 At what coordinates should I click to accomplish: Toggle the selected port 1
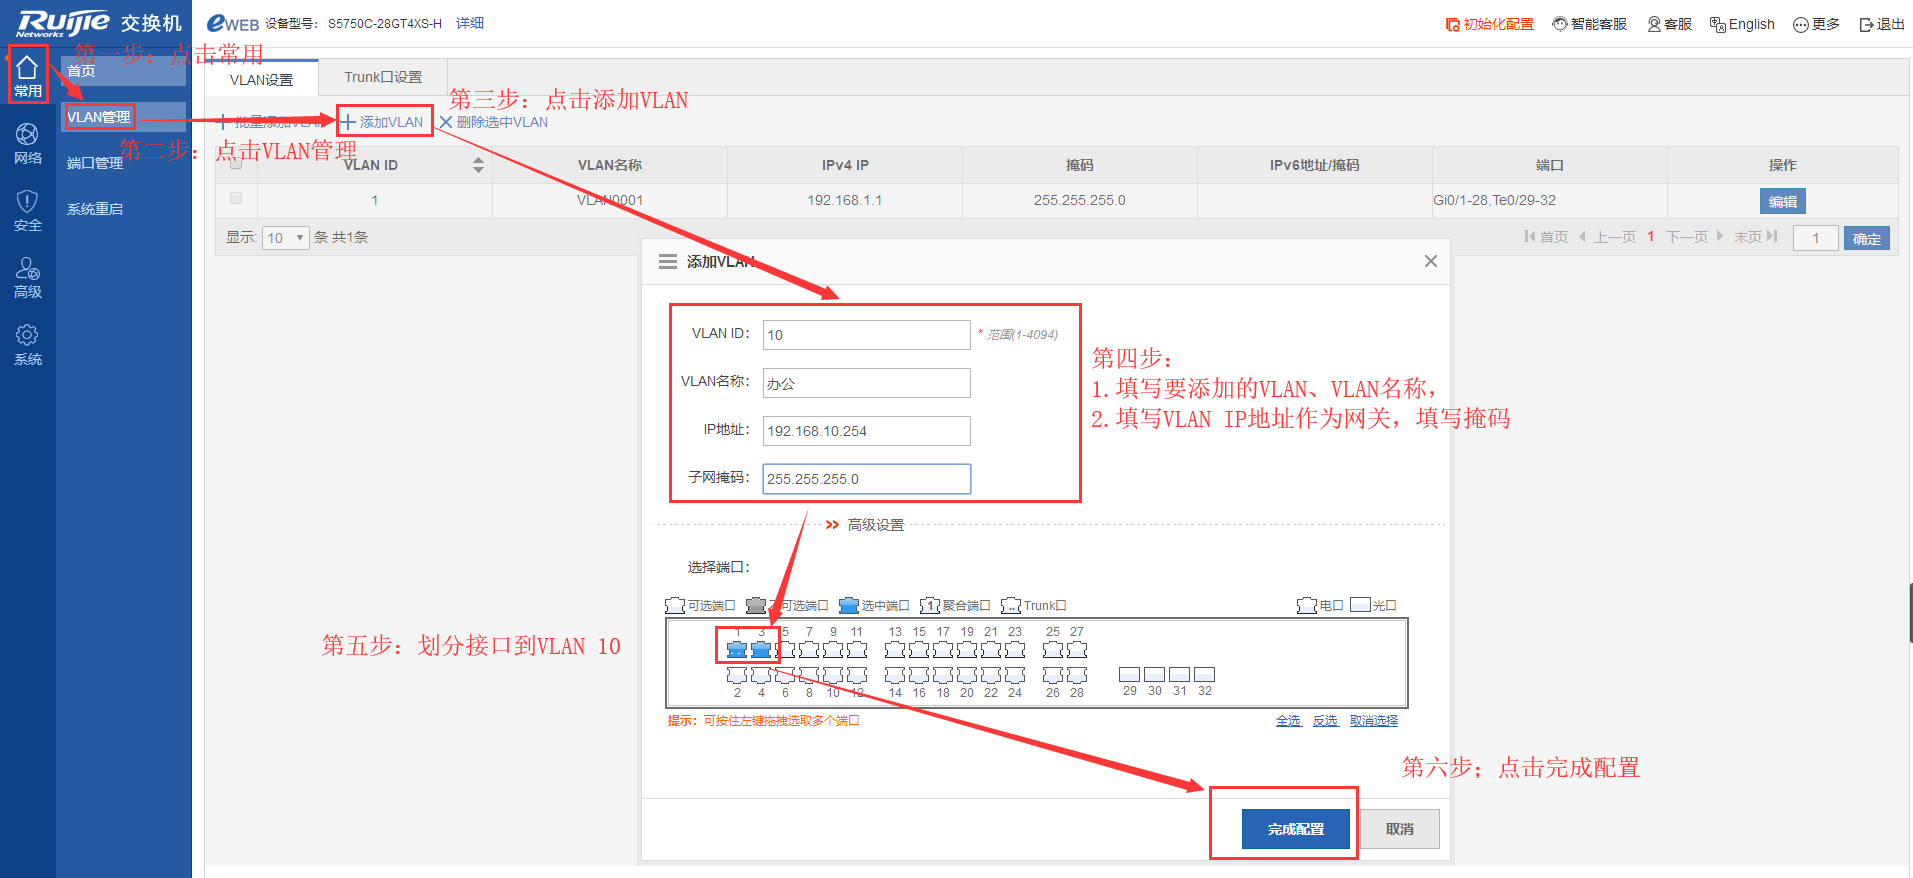coord(737,650)
